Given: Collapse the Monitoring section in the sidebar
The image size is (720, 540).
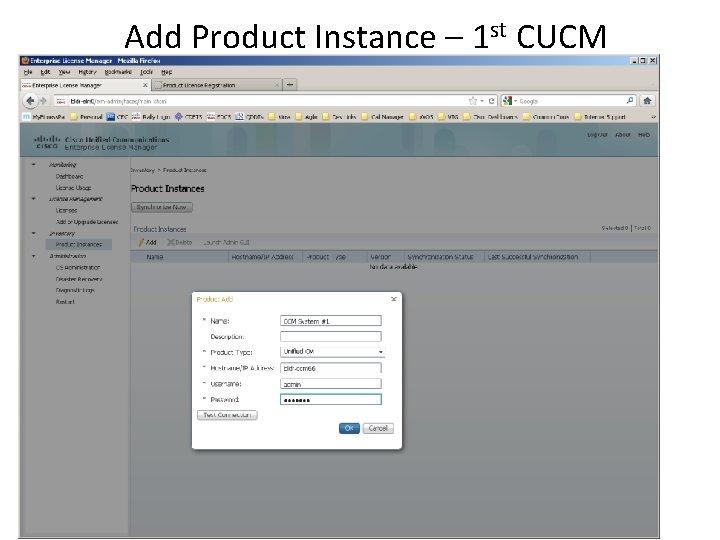Looking at the screenshot, I should (34, 164).
